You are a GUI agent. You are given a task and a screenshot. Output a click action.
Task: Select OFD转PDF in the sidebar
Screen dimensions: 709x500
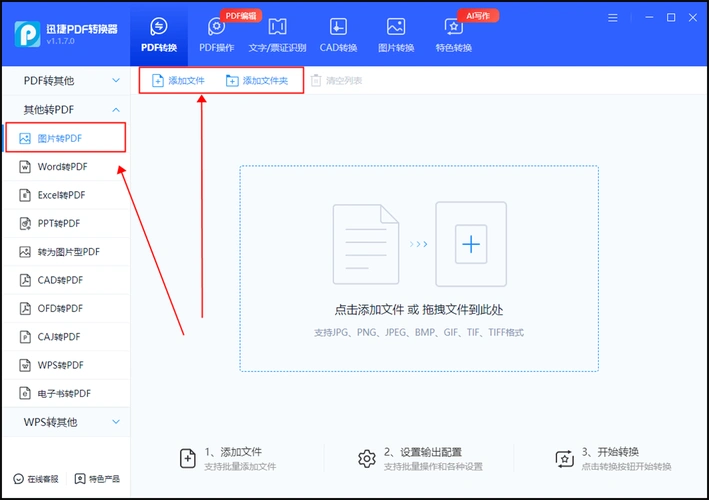coord(66,308)
